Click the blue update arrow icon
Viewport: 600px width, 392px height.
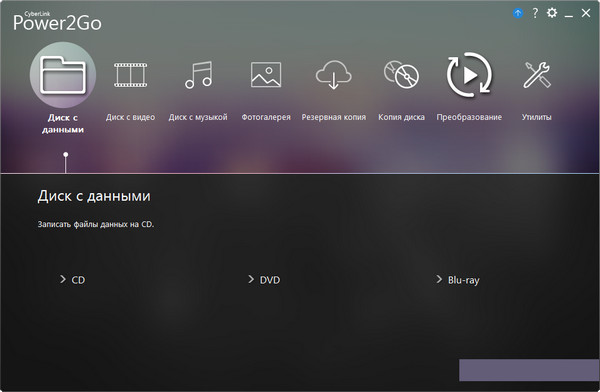click(x=518, y=13)
